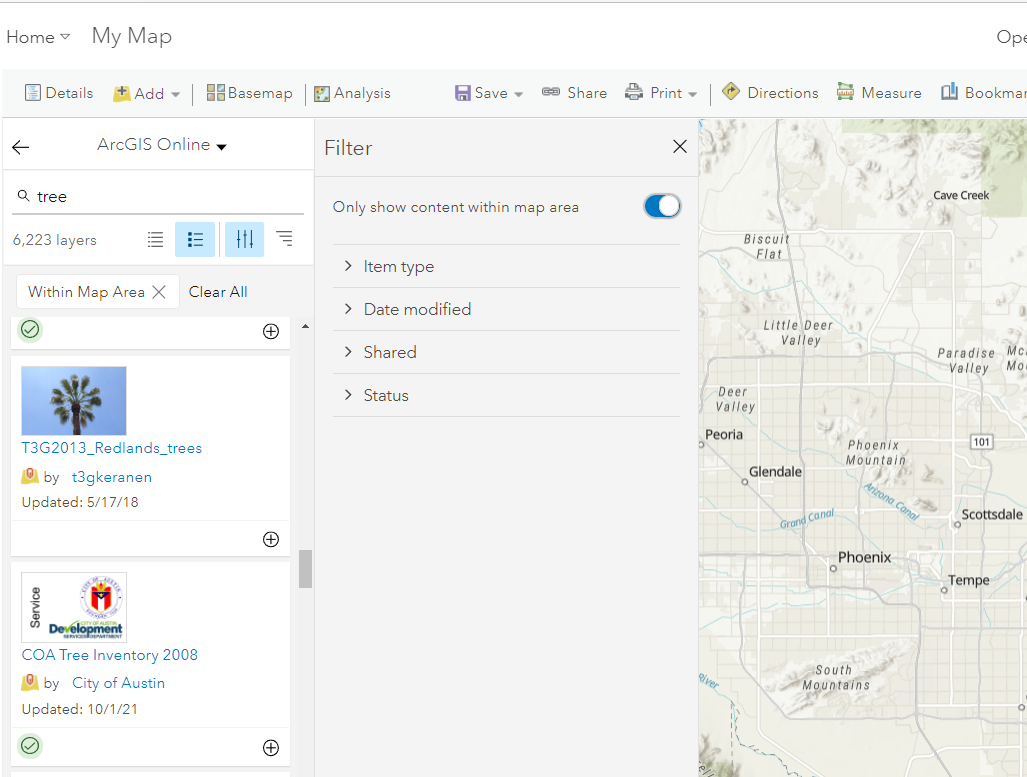The width and height of the screenshot is (1027, 777).
Task: Open the Print dropdown menu
Action: (660, 93)
